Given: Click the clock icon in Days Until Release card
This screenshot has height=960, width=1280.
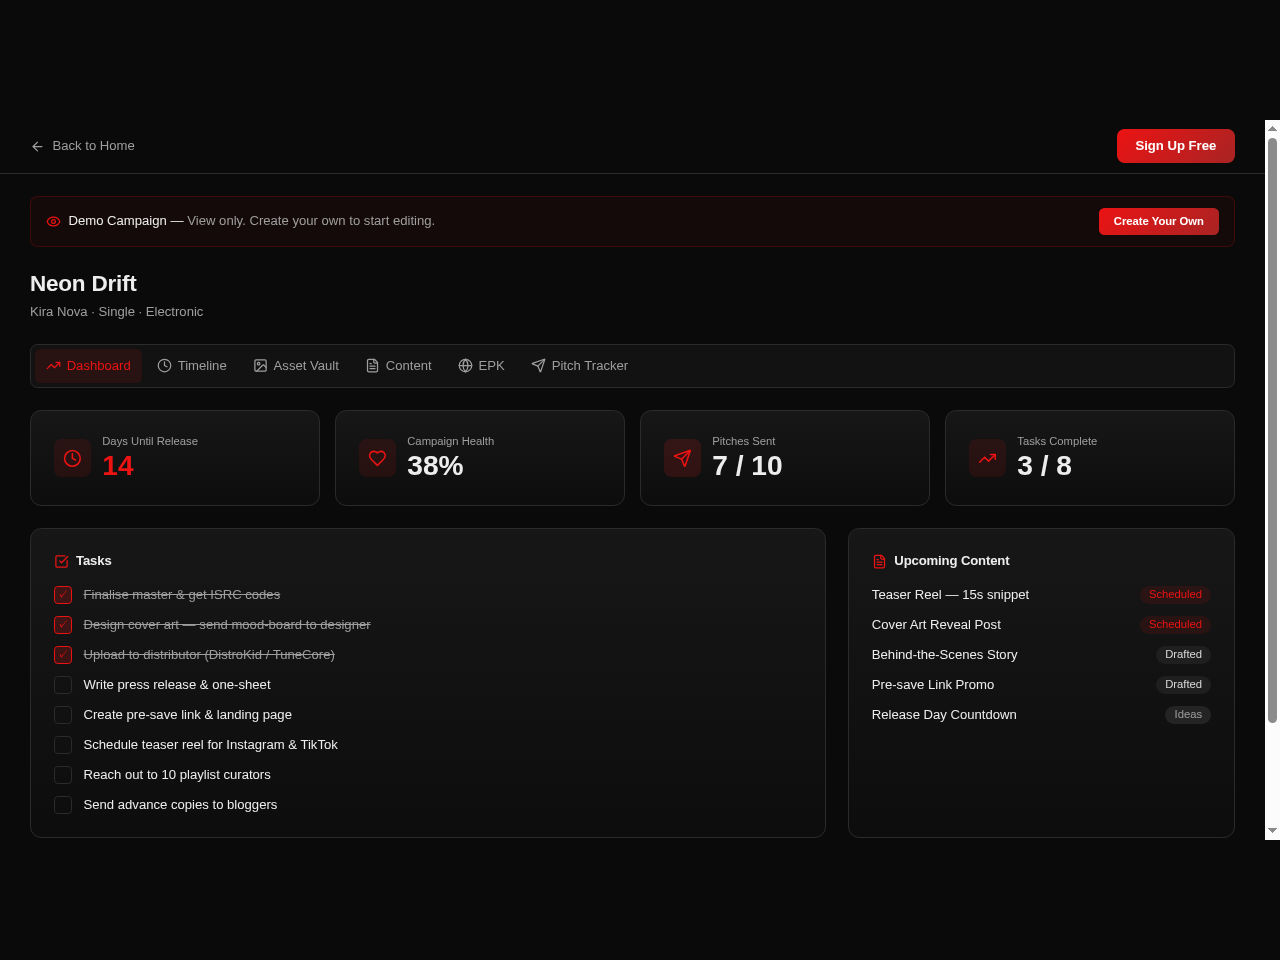Looking at the screenshot, I should click(72, 458).
